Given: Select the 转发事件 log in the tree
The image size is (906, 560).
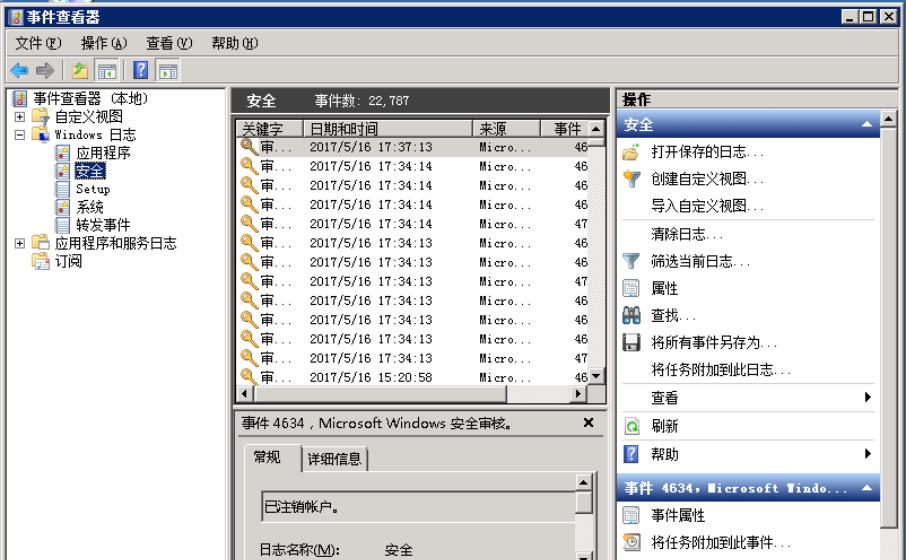Looking at the screenshot, I should 103,225.
